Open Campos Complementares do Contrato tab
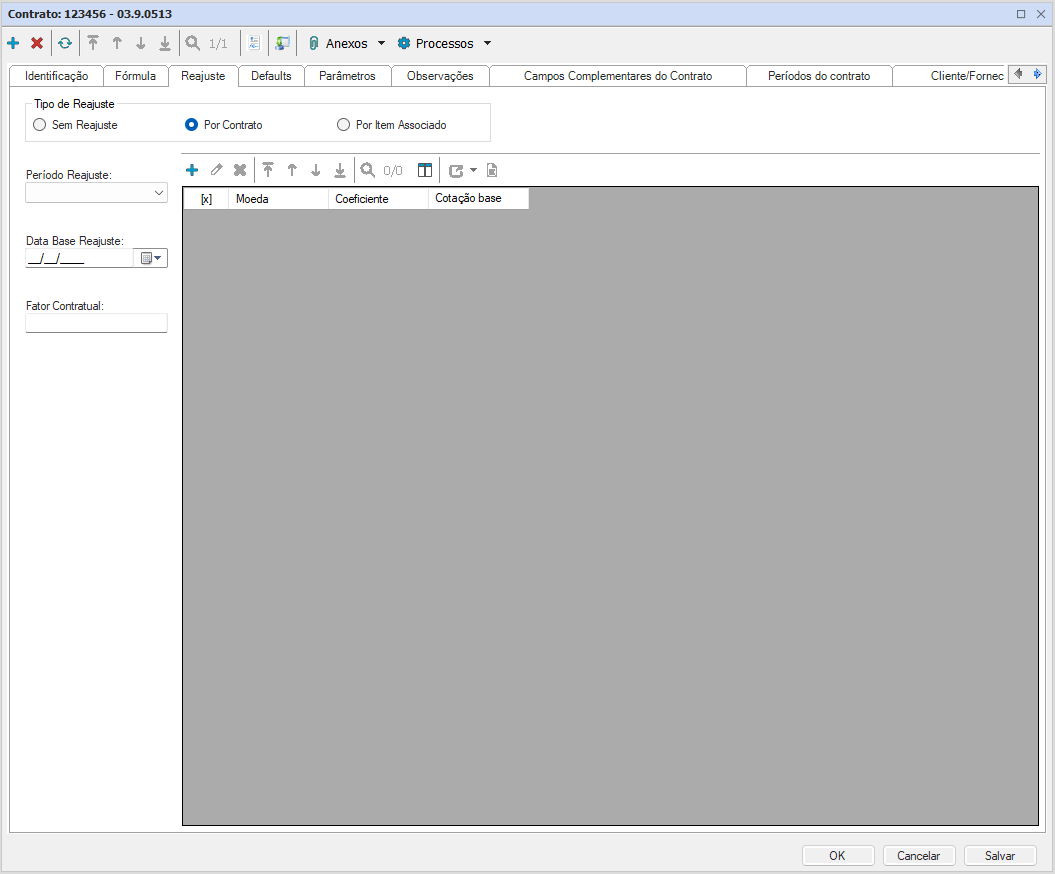The image size is (1055, 874). (x=618, y=76)
